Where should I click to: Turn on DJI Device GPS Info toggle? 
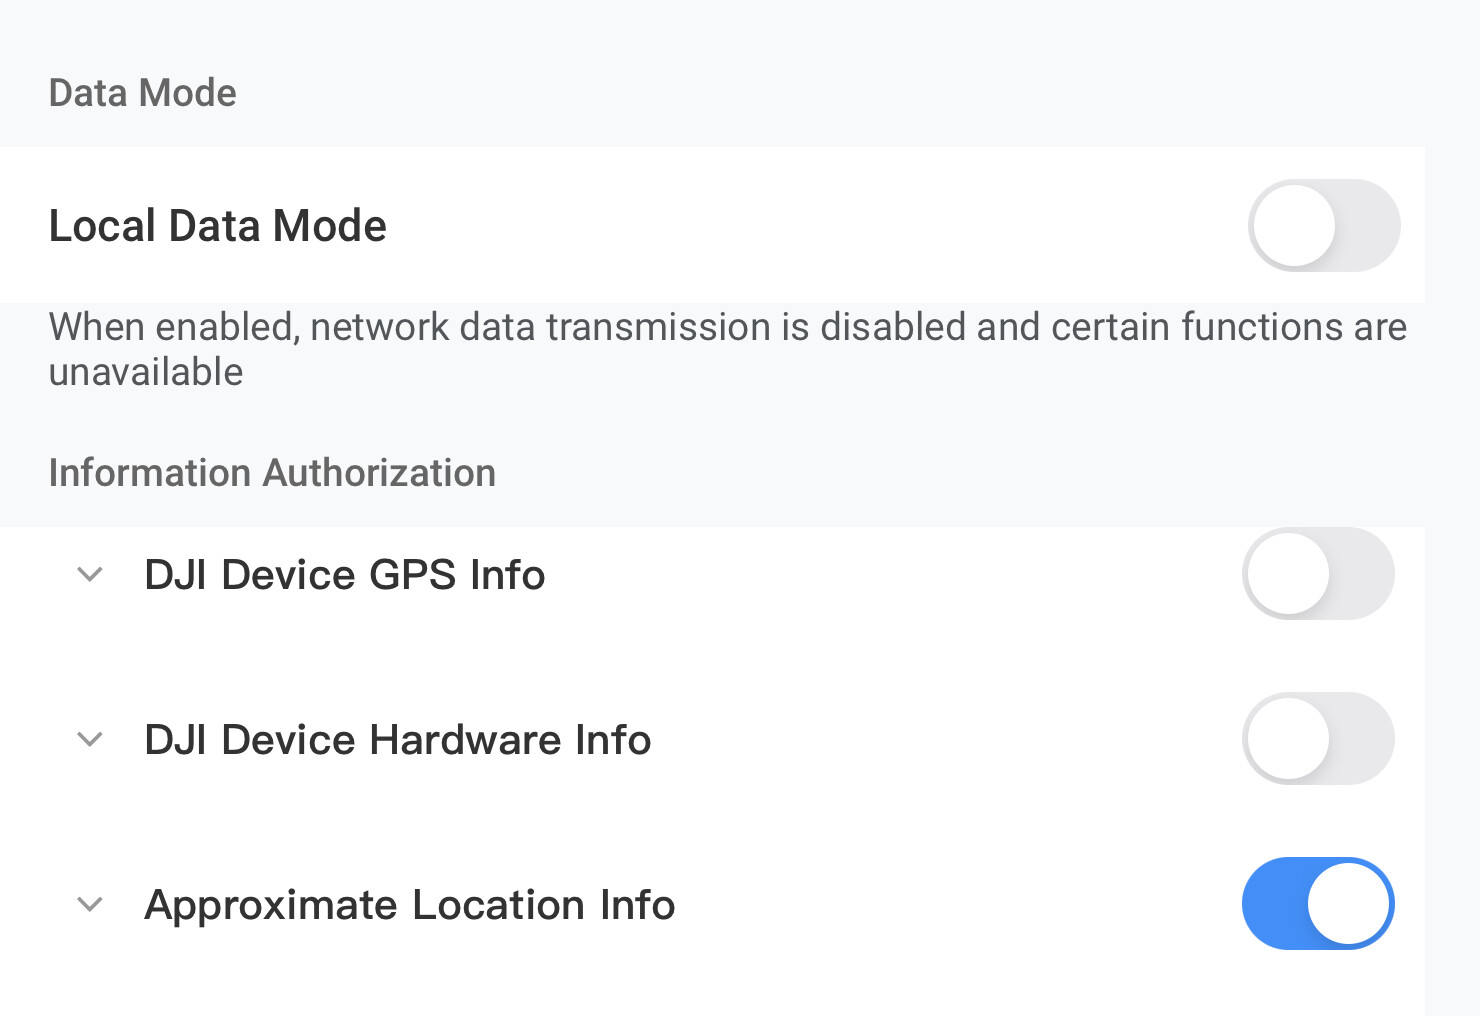pos(1318,574)
